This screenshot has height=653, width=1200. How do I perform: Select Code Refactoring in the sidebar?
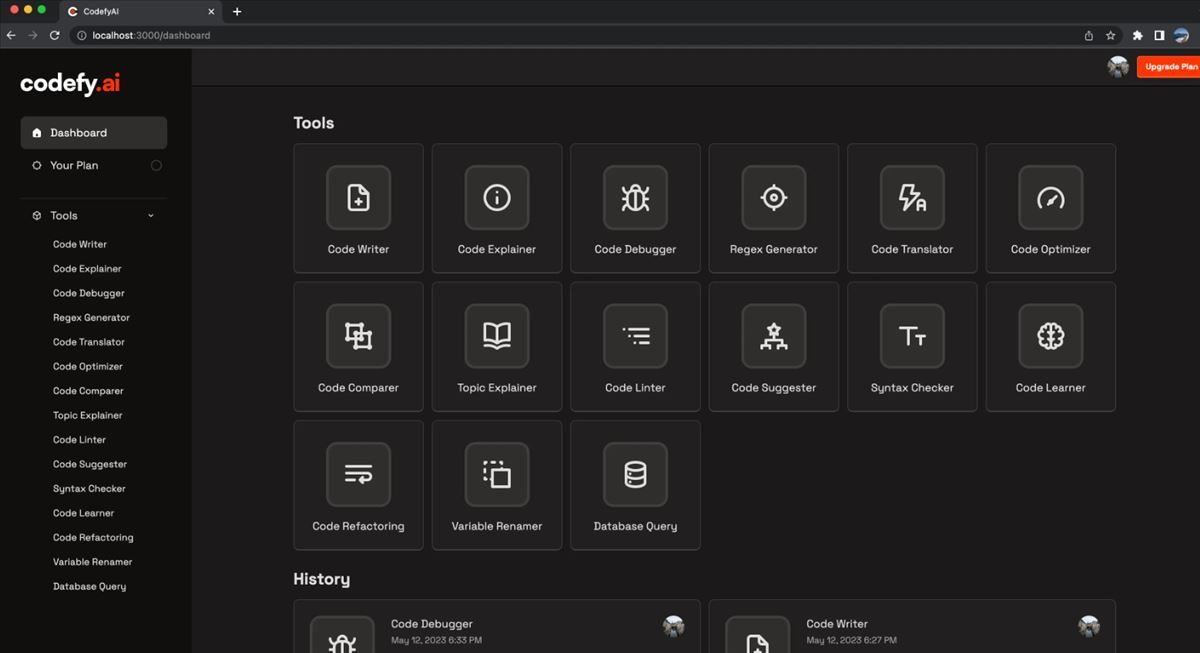(93, 538)
